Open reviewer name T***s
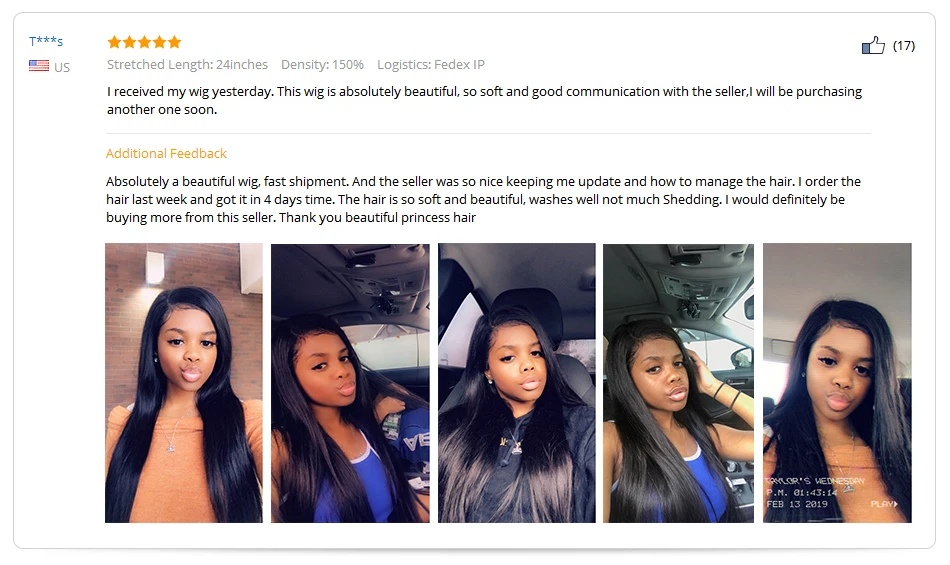This screenshot has width=950, height=565. 46,41
